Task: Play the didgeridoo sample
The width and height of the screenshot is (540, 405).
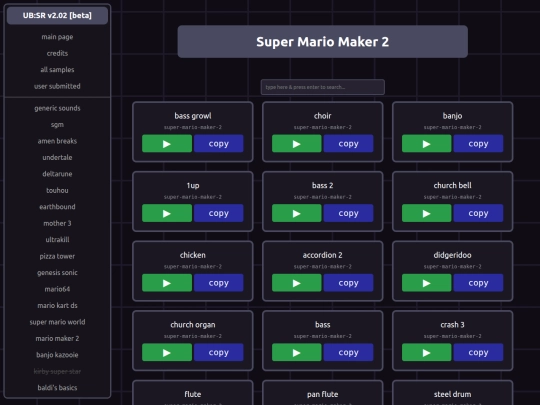Action: (x=426, y=283)
